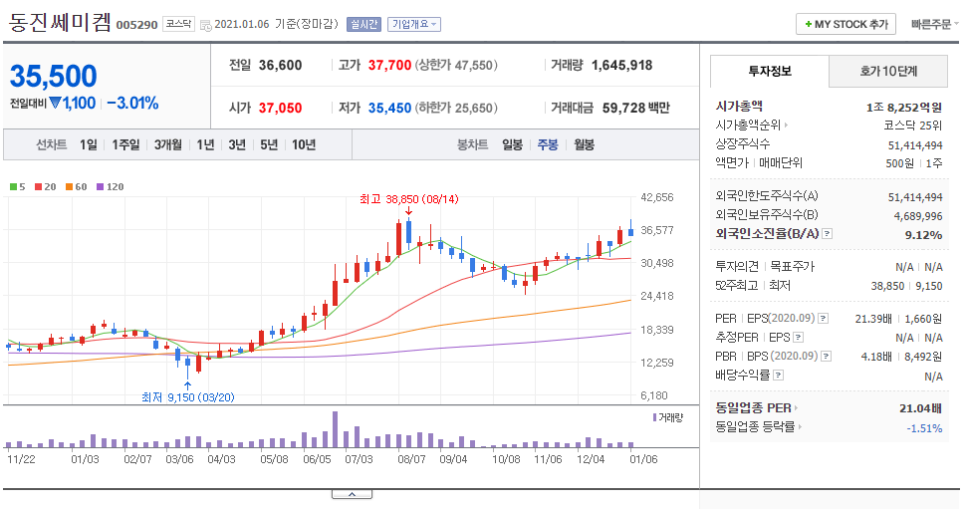Open help icon next to PBR BPS(2020.09)

[826, 356]
